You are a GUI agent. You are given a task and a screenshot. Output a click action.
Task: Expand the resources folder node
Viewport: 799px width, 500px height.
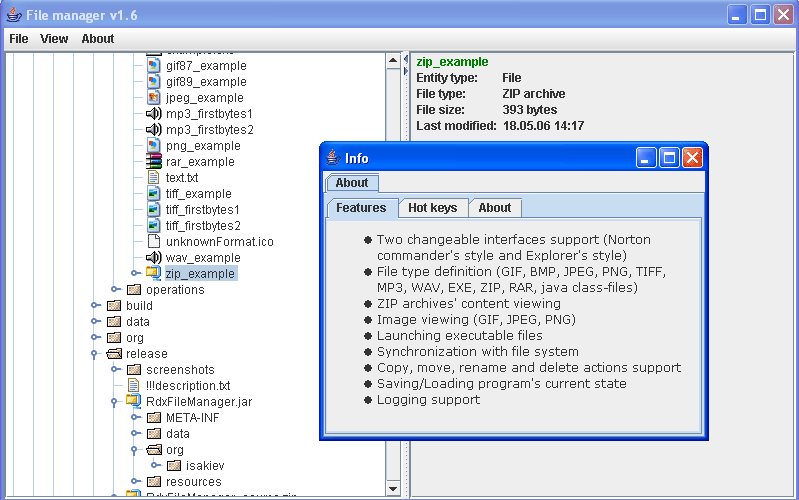tap(135, 481)
